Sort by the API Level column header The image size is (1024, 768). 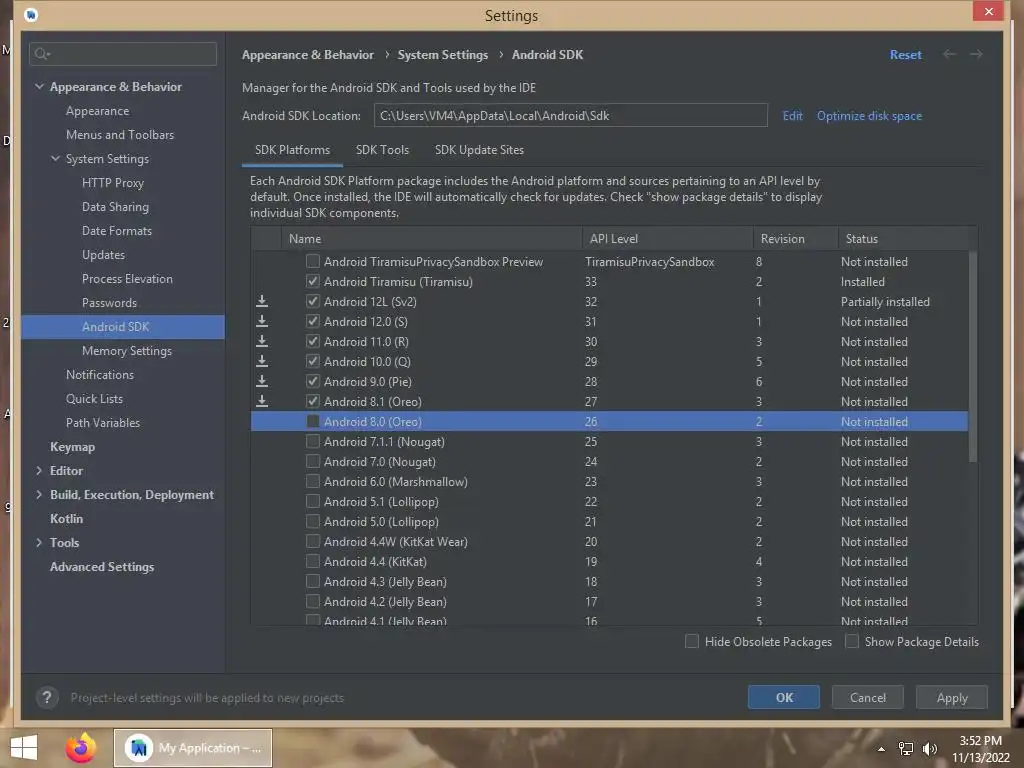[x=667, y=238]
